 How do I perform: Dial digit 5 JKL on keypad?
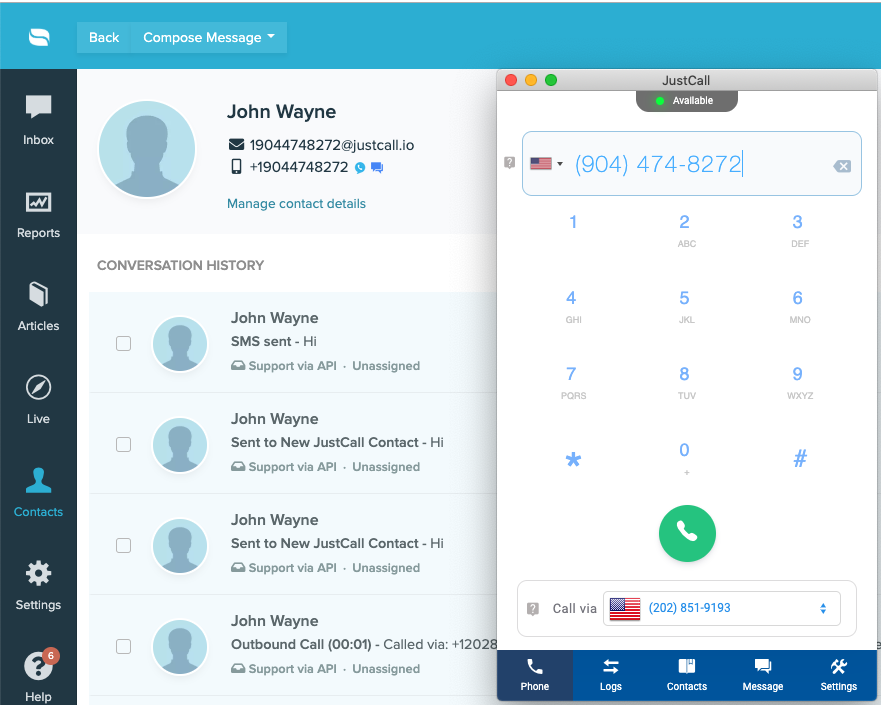tap(685, 307)
